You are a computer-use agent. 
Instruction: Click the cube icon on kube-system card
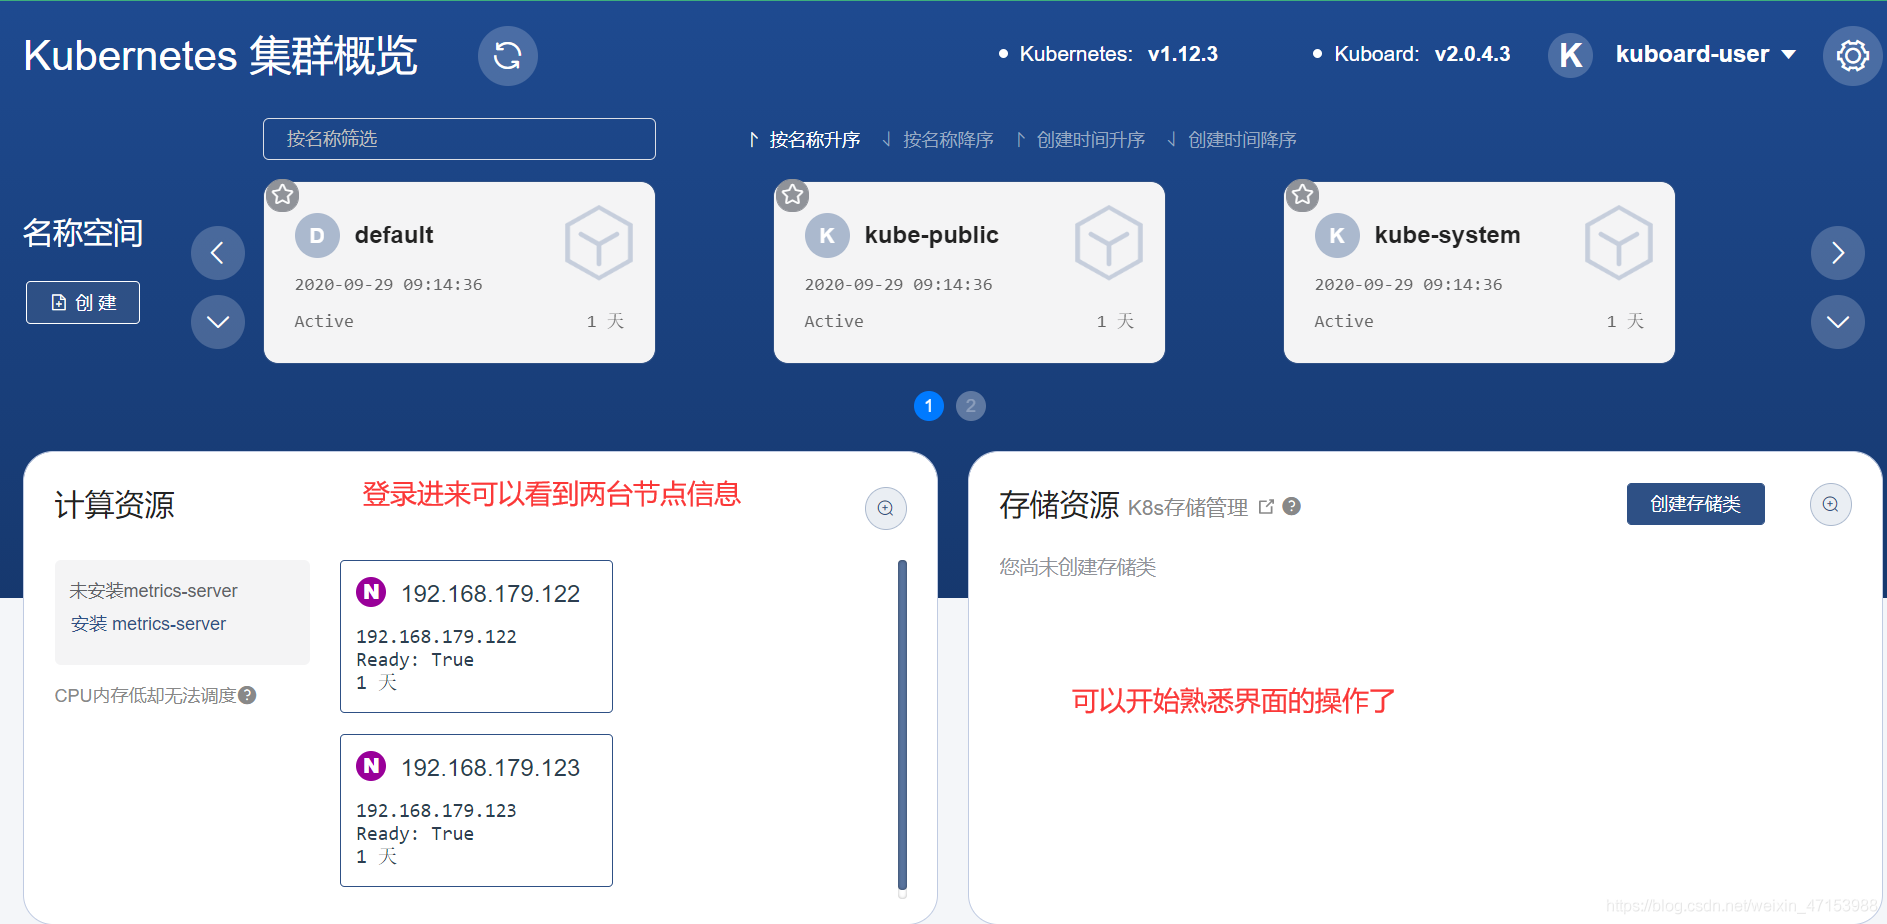[x=1619, y=243]
